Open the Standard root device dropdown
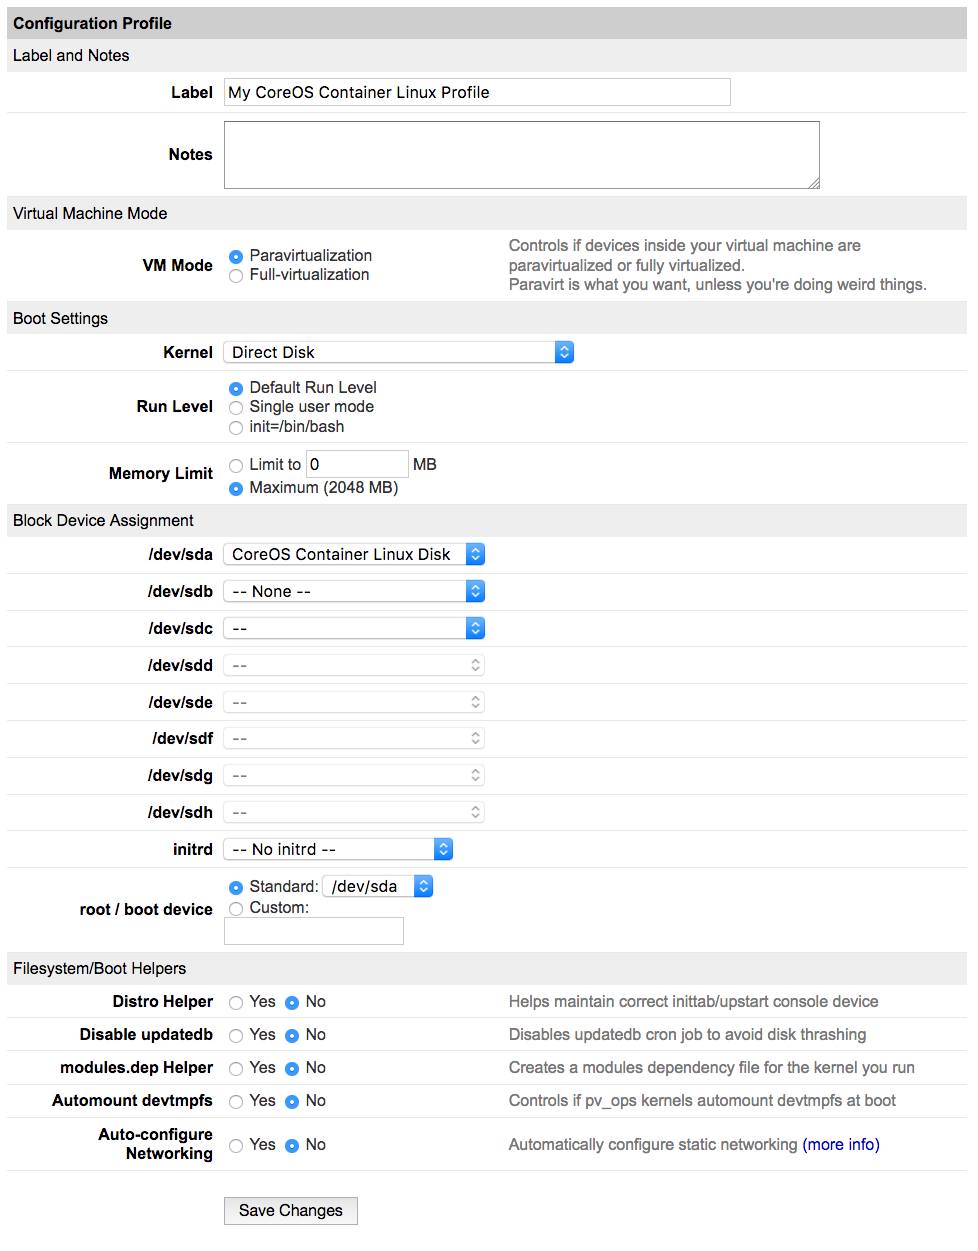This screenshot has width=978, height=1251. 377,886
